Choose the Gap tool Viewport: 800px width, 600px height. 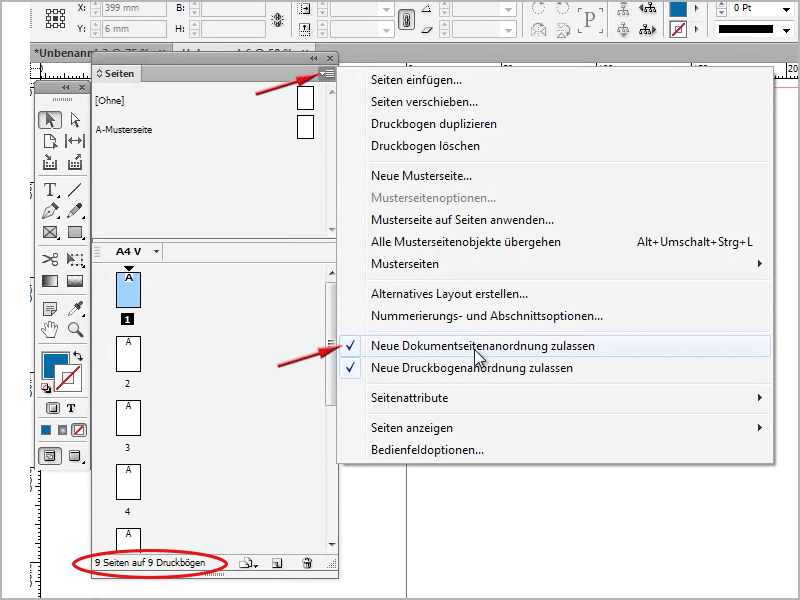(x=75, y=141)
